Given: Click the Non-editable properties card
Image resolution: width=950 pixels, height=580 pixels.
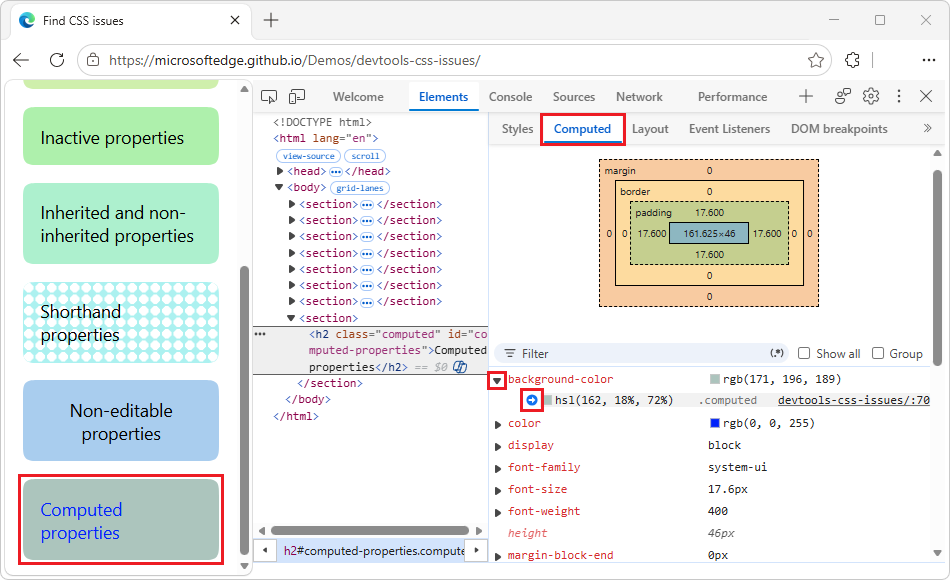Looking at the screenshot, I should (x=121, y=421).
